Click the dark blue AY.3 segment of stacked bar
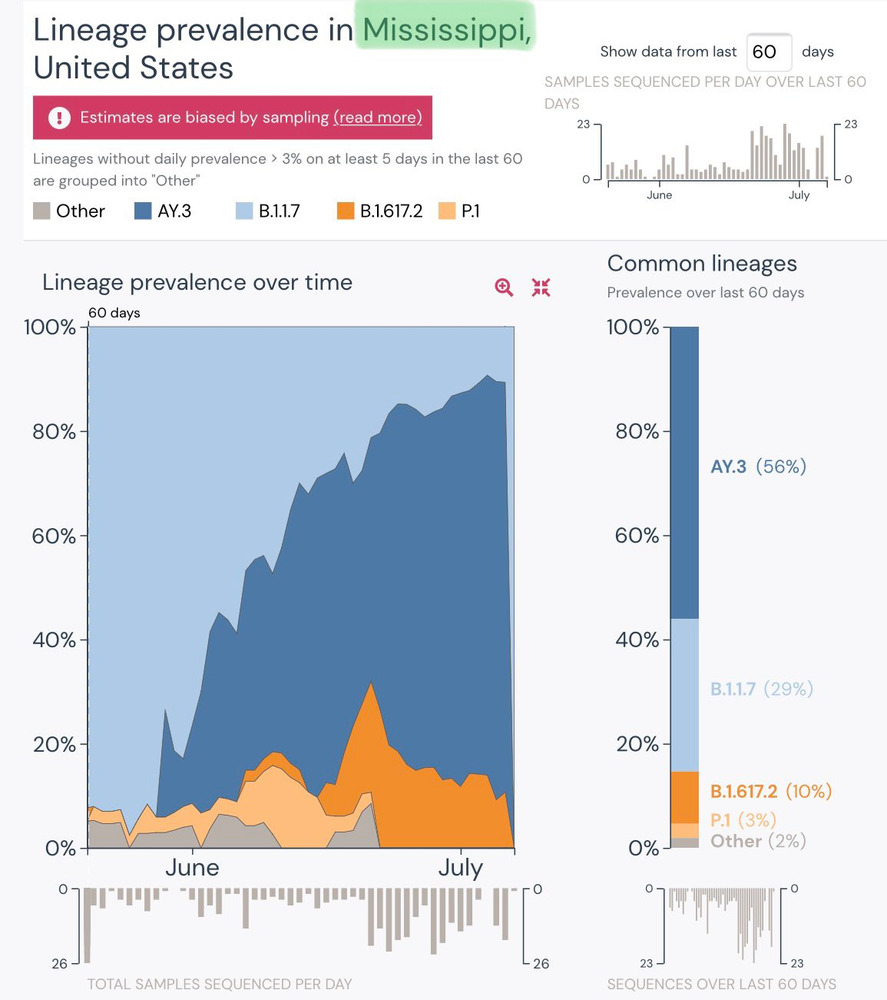The image size is (887, 1000). 684,470
